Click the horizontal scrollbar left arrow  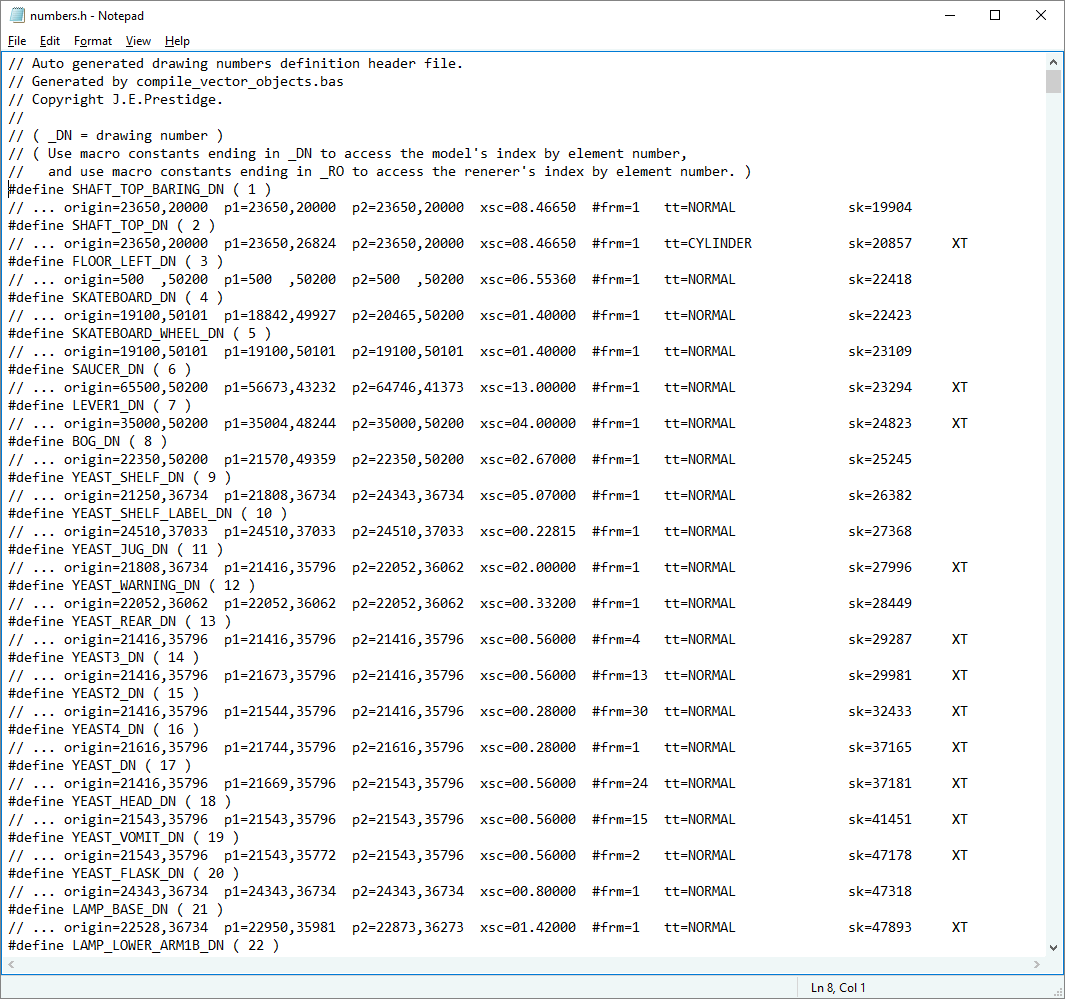10,964
